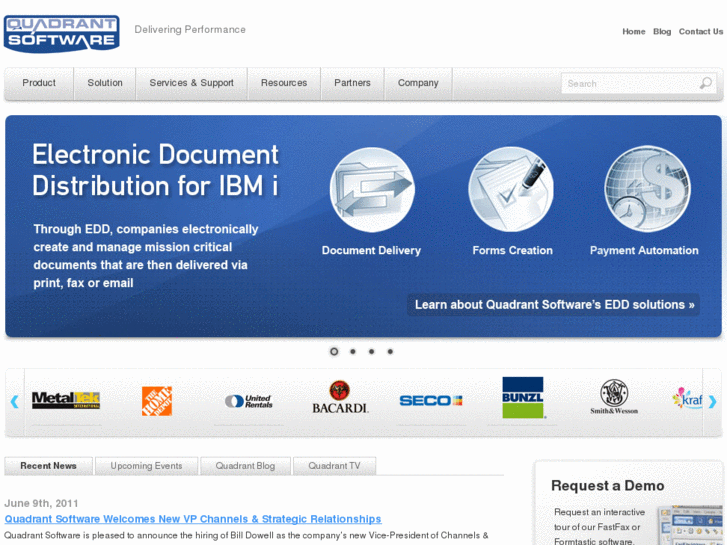The height and width of the screenshot is (545, 727).
Task: Click the Bunzl logo
Action: 523,398
